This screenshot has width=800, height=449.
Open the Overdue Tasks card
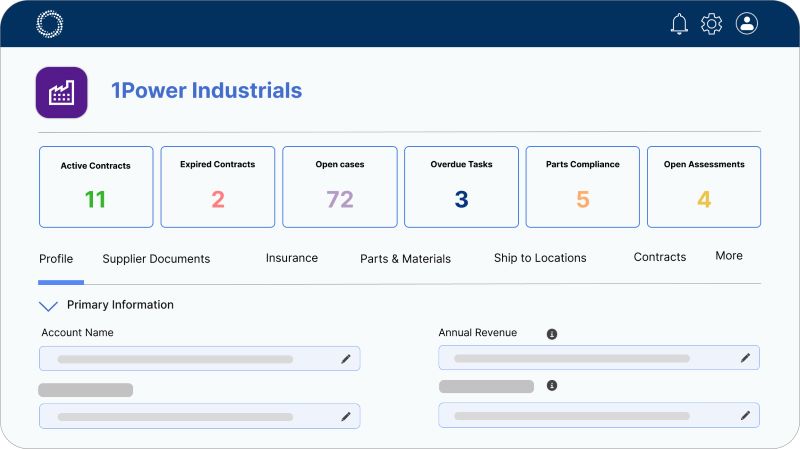tap(461, 187)
